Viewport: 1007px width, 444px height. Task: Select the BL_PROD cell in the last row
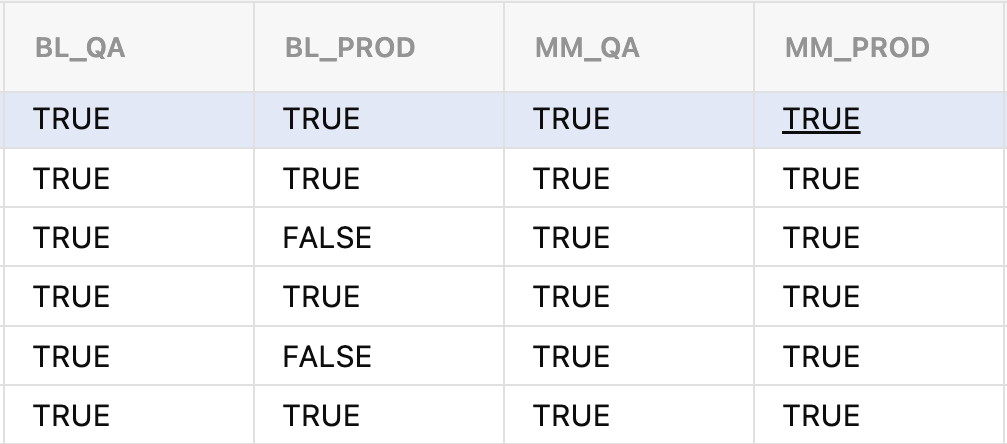(321, 415)
